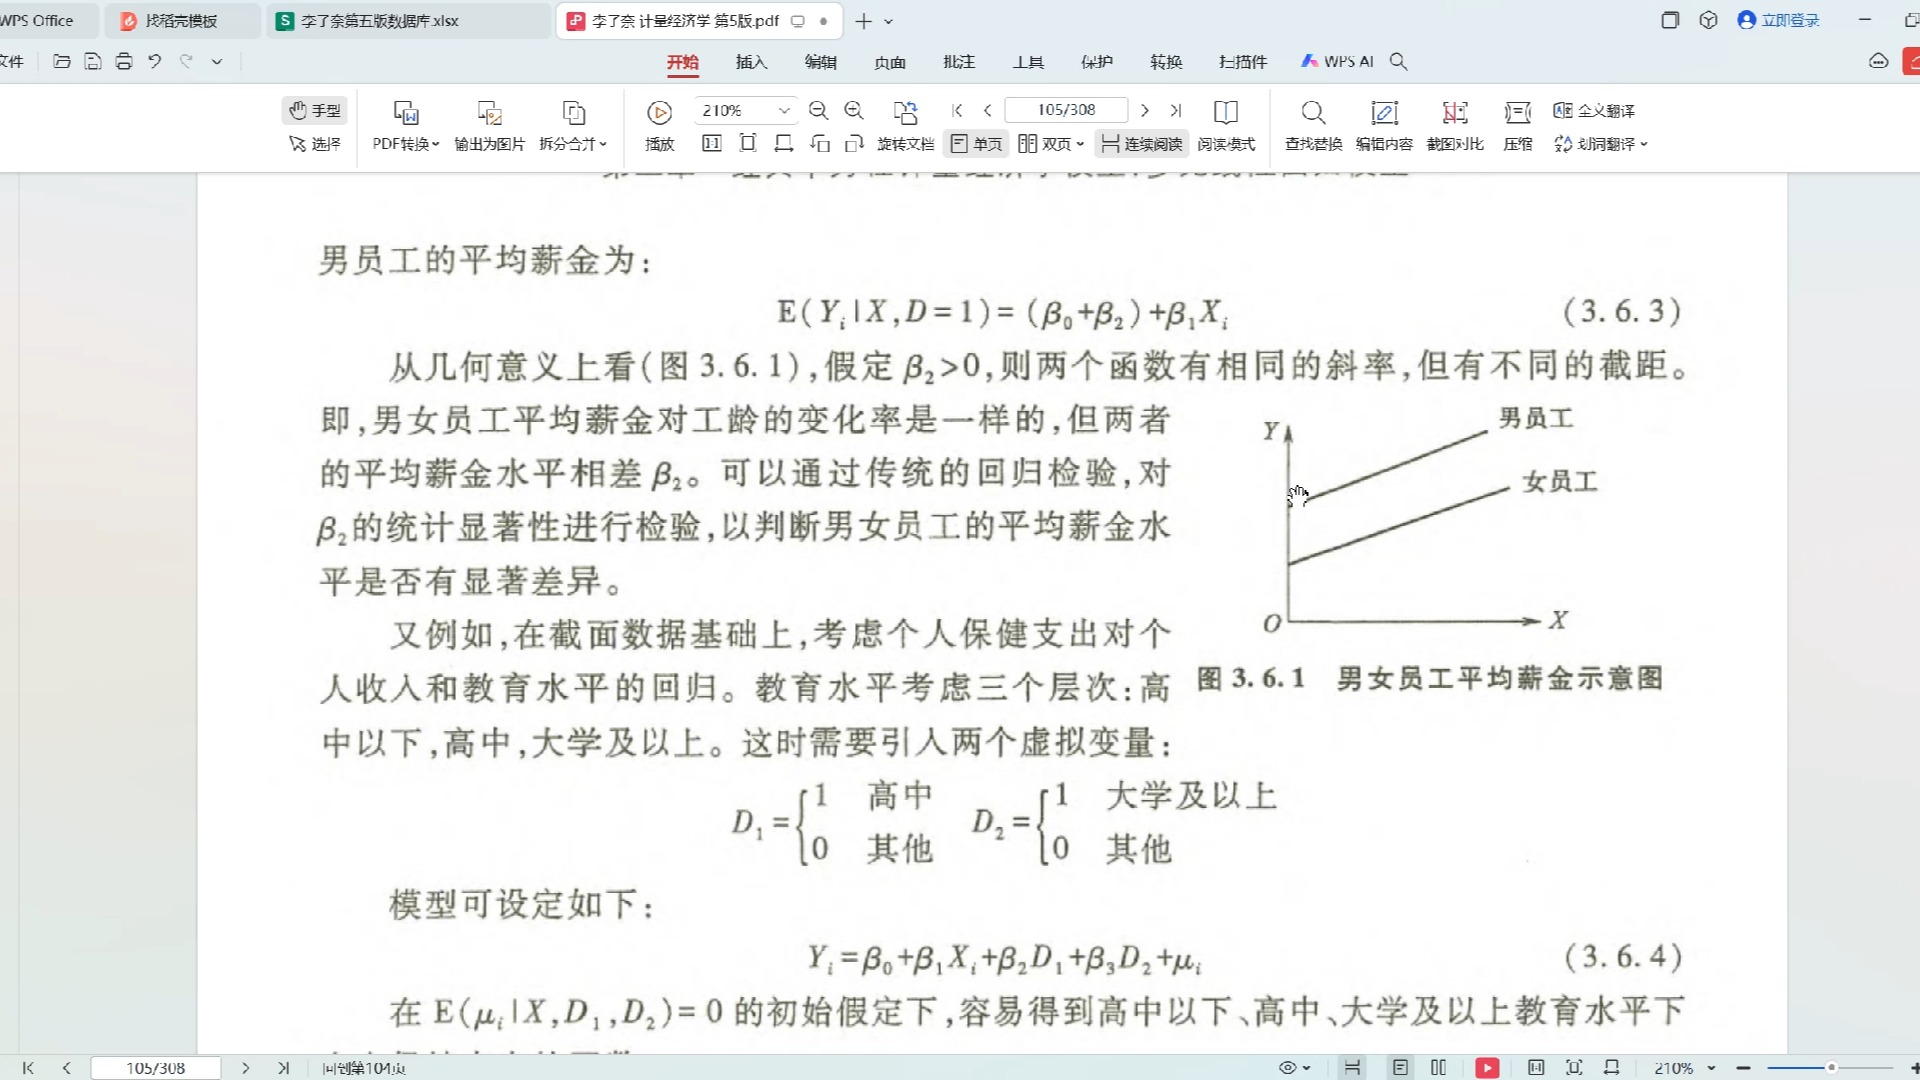Open the PDF转换 dropdown

point(406,126)
